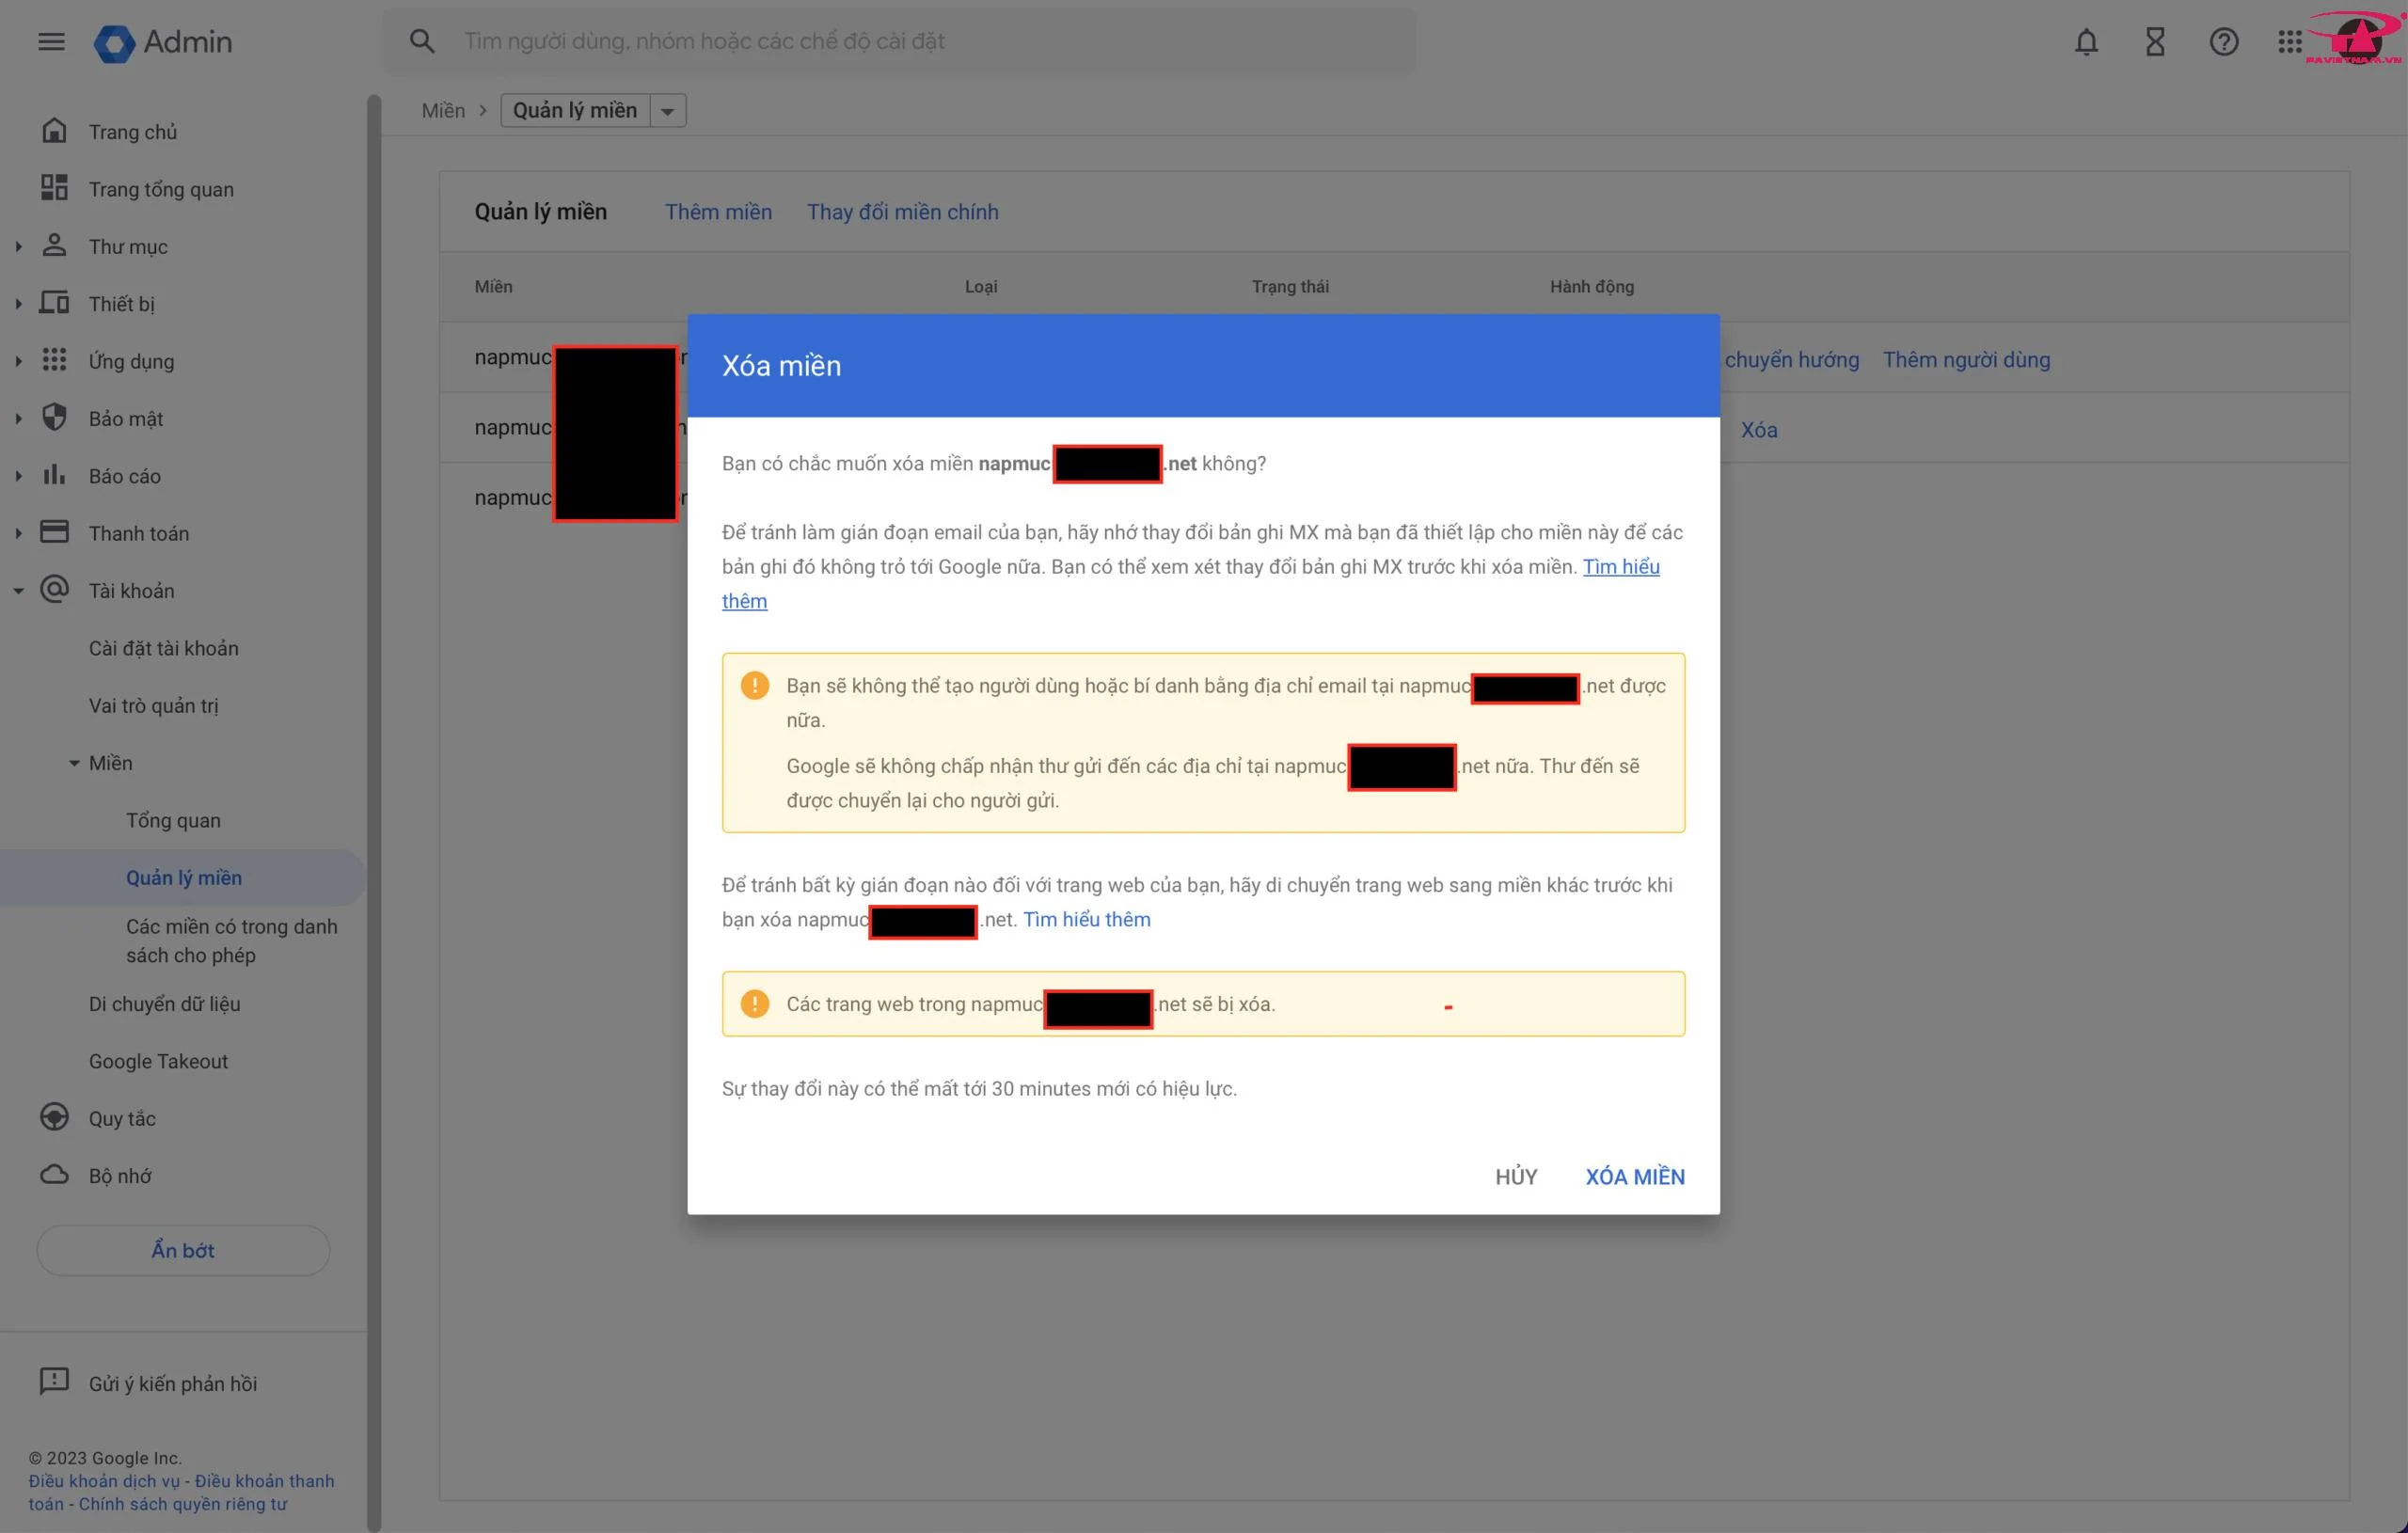Click the Tài khoản at-sign icon

pos(54,589)
